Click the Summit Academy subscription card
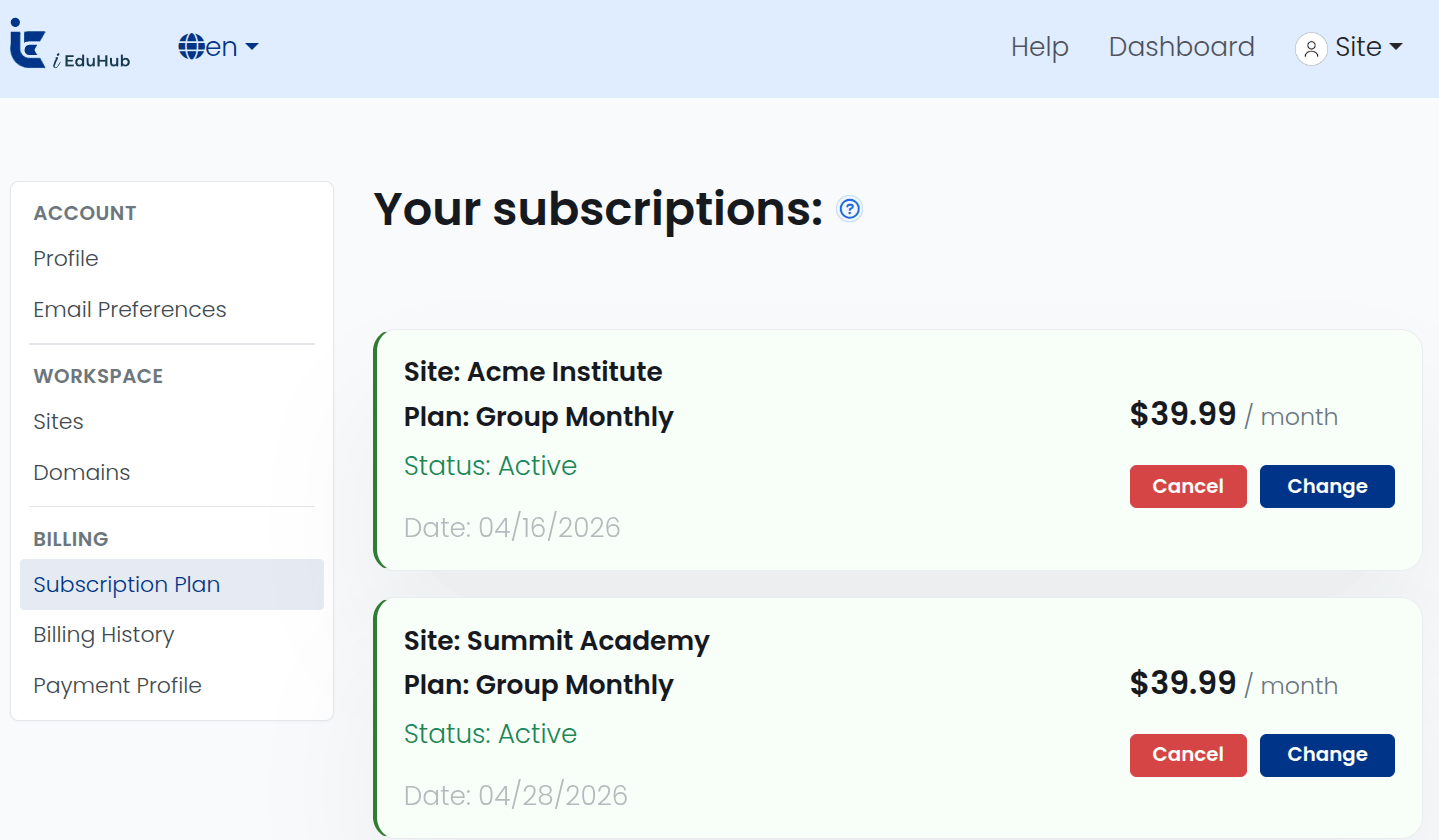 point(898,718)
